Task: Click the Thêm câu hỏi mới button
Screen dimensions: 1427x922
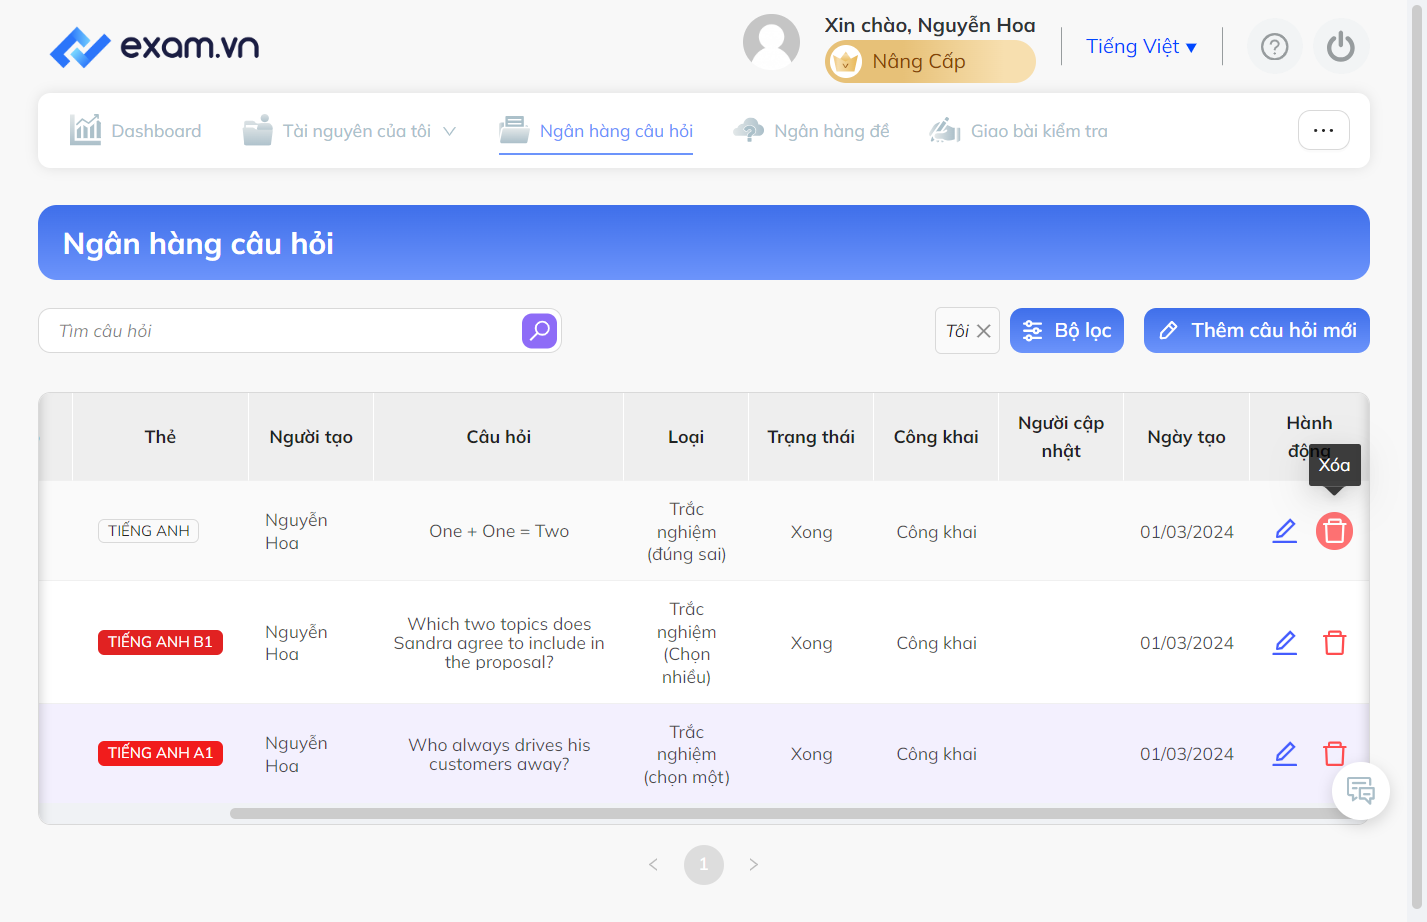Action: tap(1256, 331)
